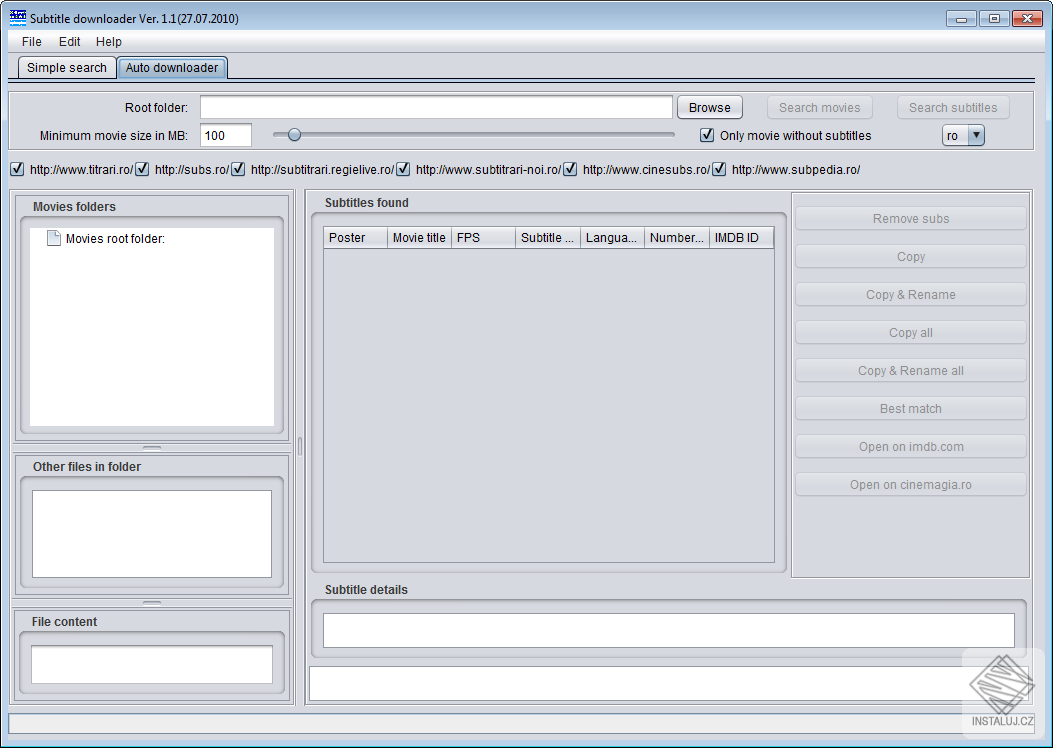This screenshot has width=1053, height=748.
Task: Click the Best match button
Action: [x=910, y=408]
